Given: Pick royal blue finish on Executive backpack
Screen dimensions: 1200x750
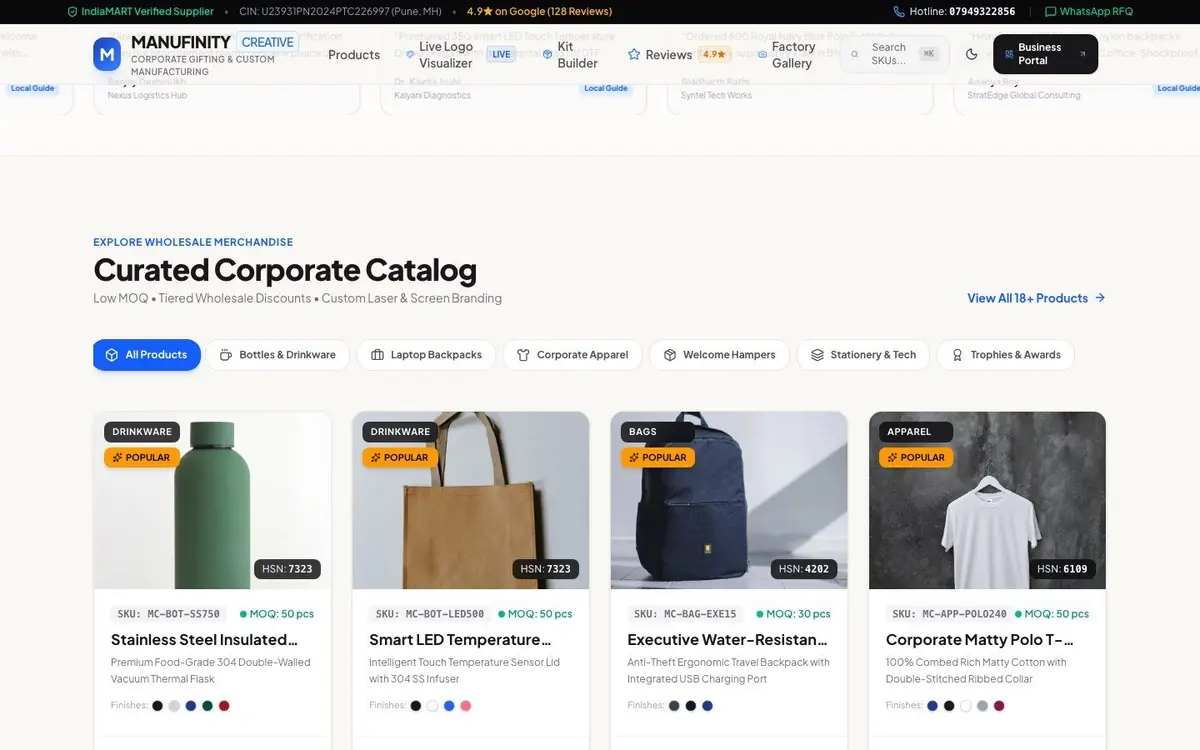Looking at the screenshot, I should [x=707, y=706].
